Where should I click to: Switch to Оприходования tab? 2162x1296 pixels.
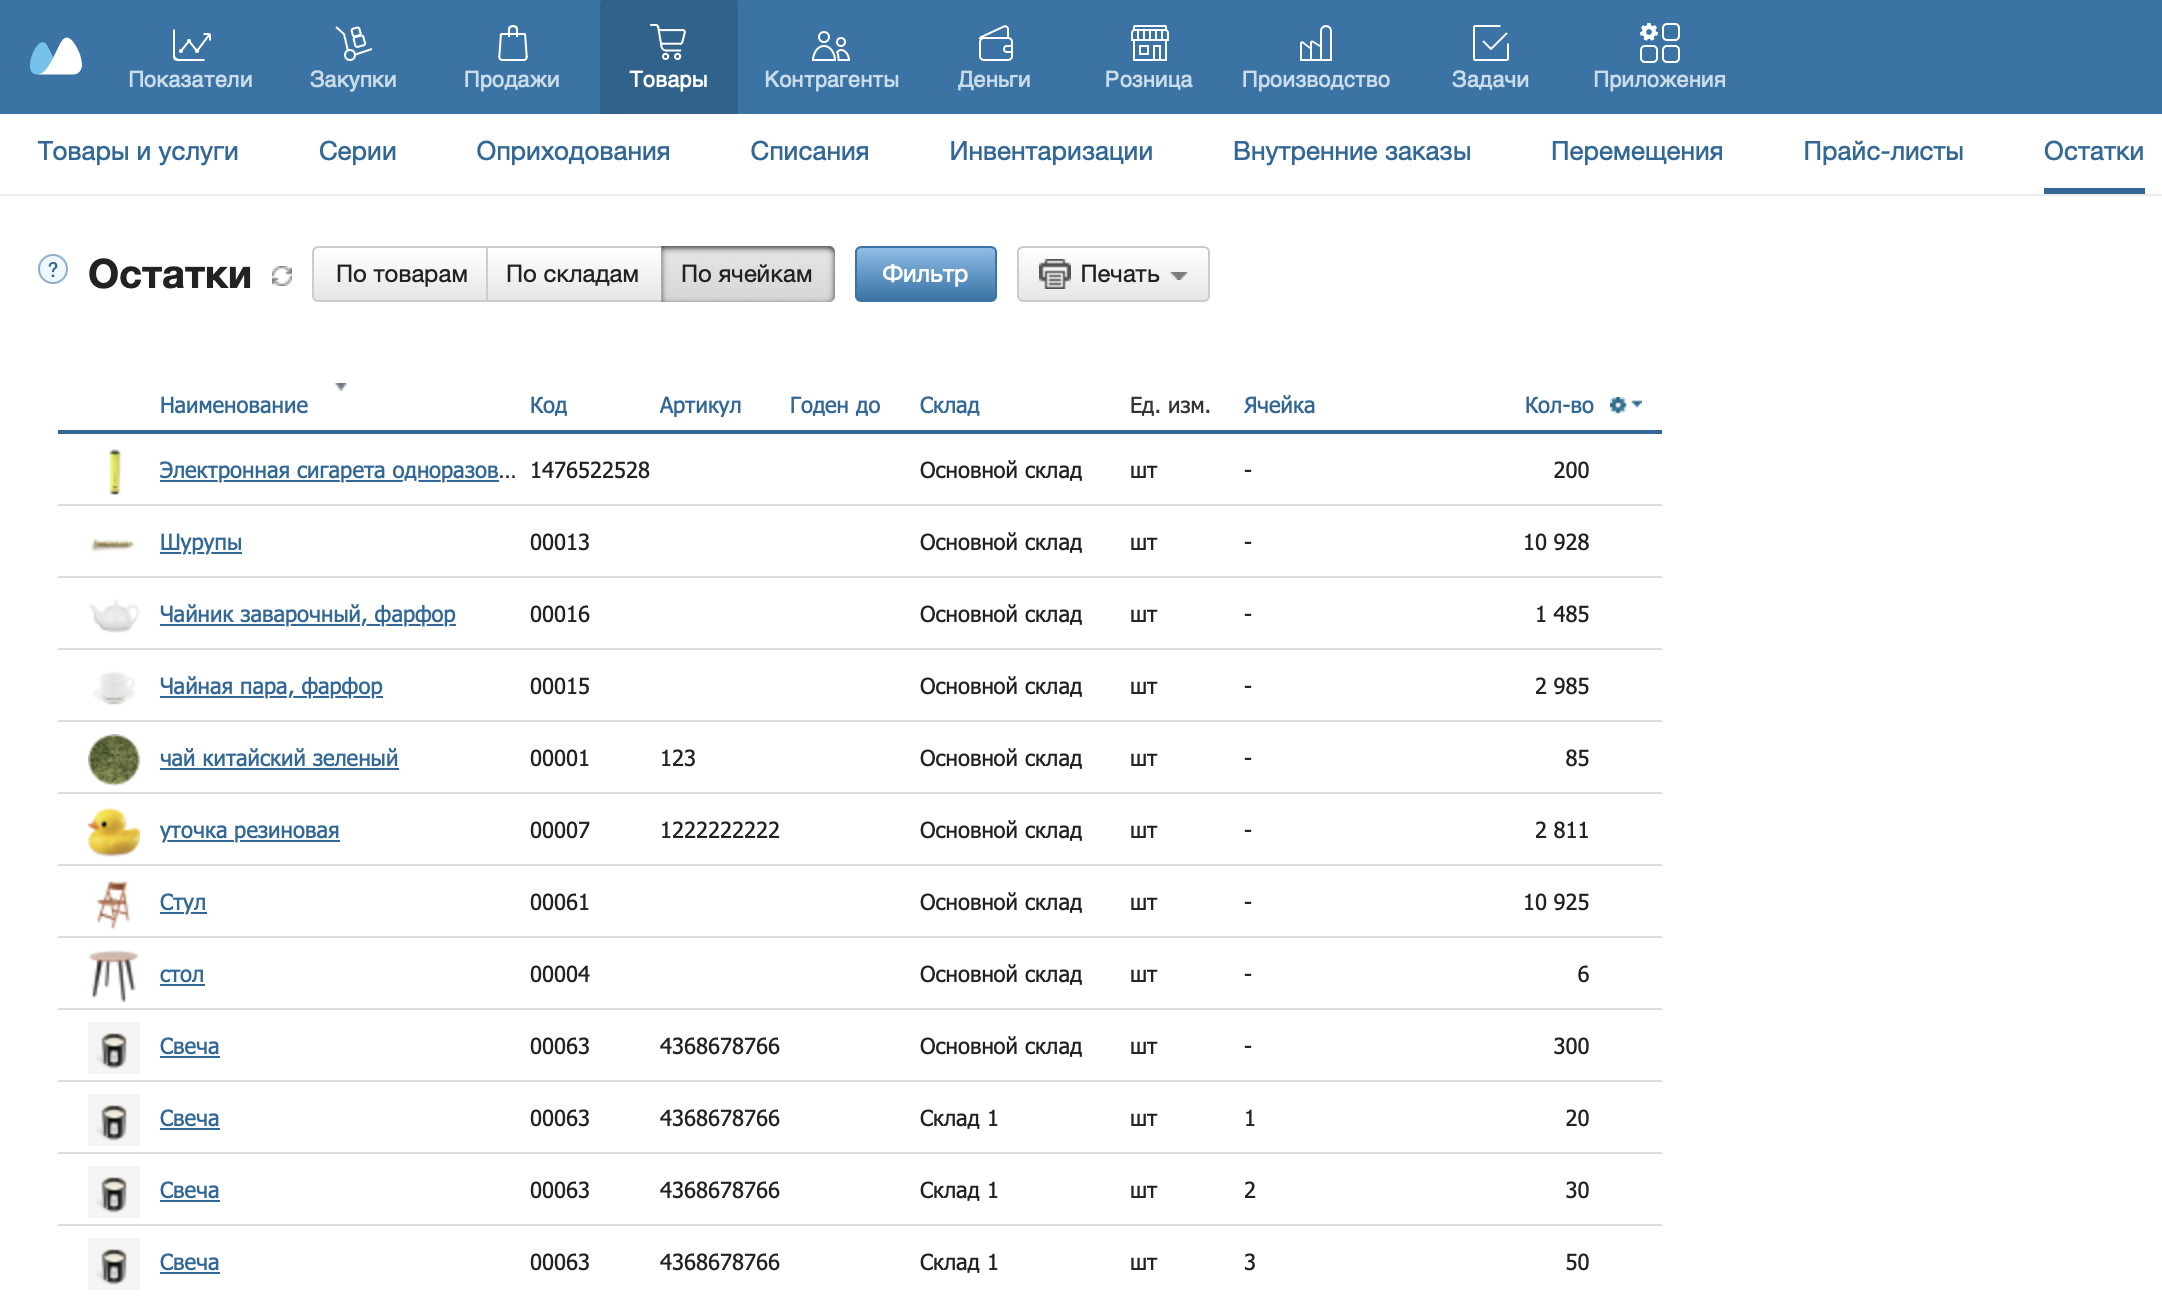[x=573, y=151]
